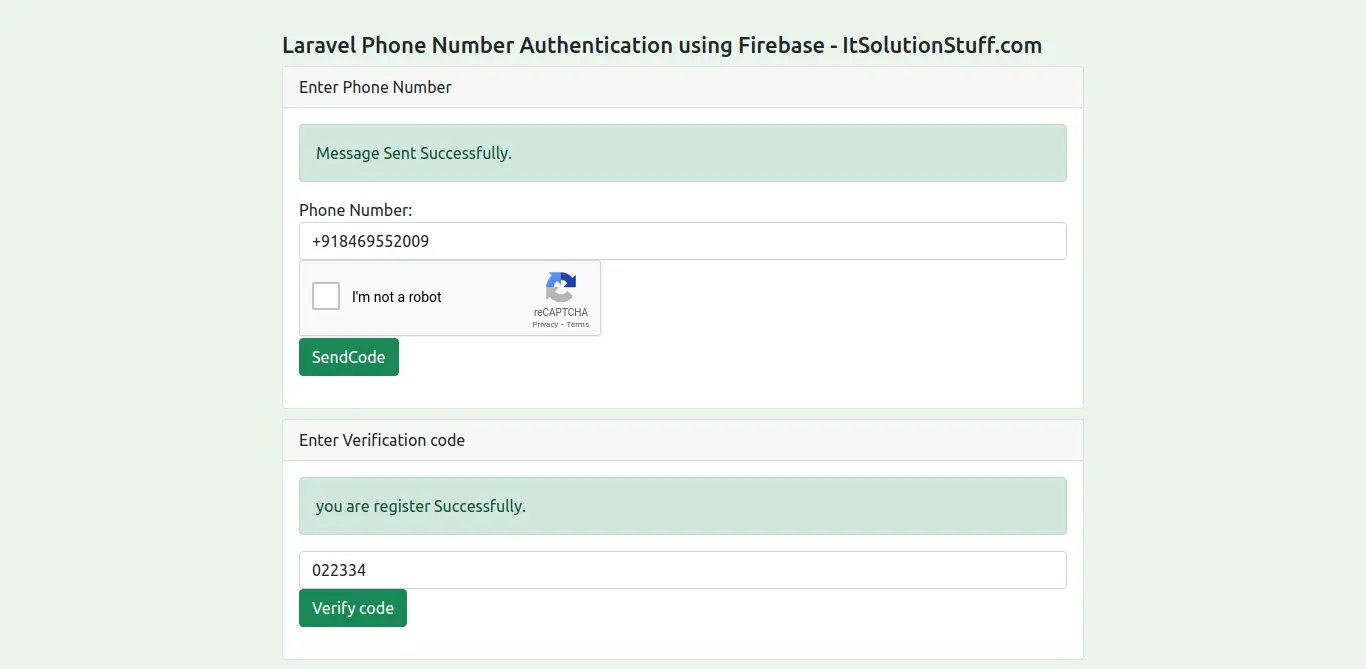The width and height of the screenshot is (1366, 669).
Task: Click the Phone Number: field label
Action: (355, 210)
